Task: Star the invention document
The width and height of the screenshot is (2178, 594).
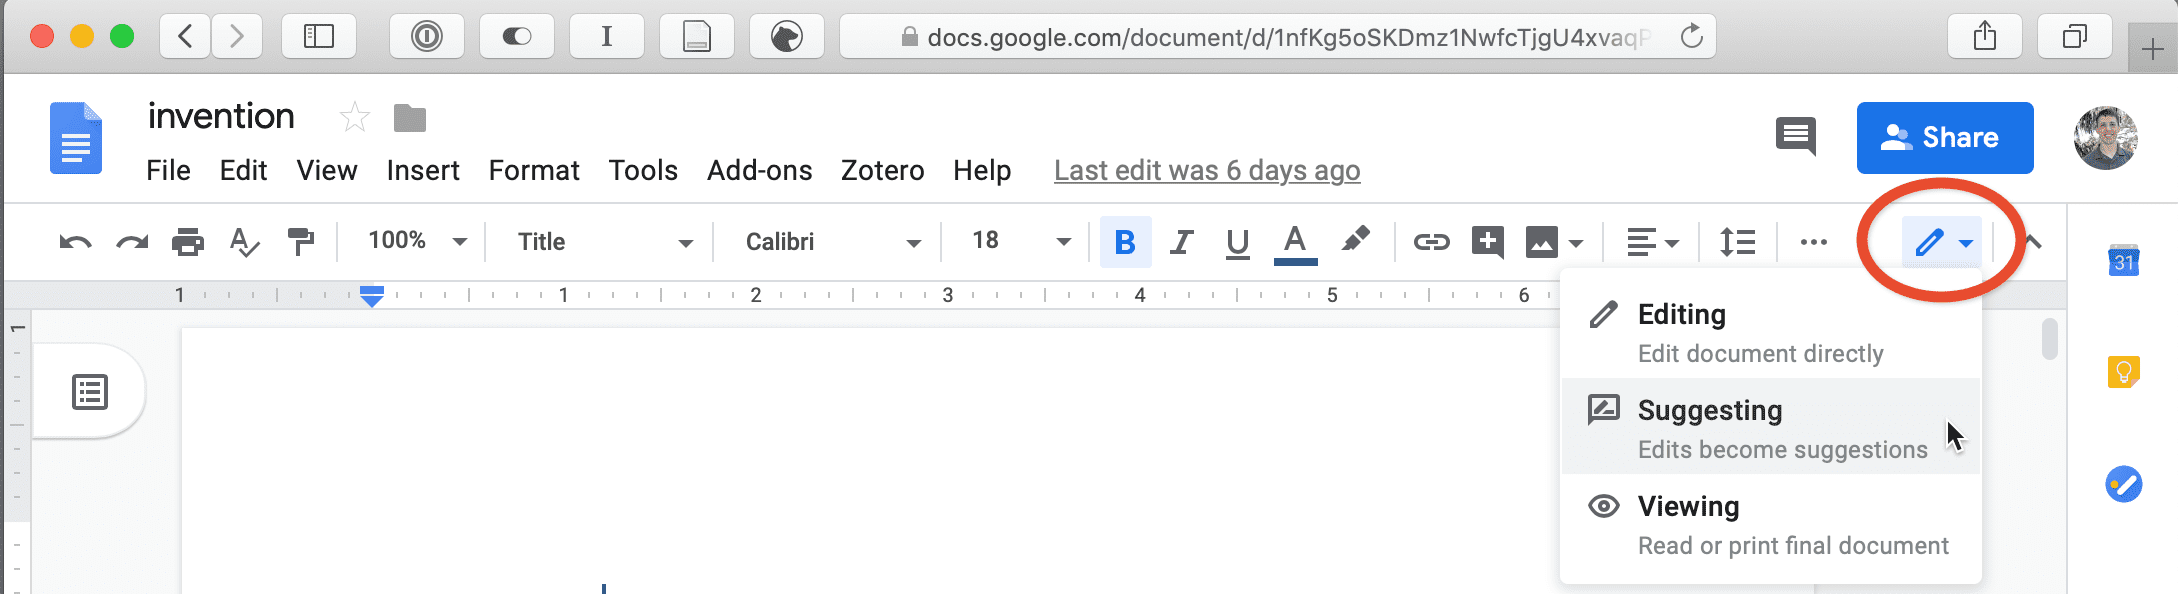Action: (355, 118)
